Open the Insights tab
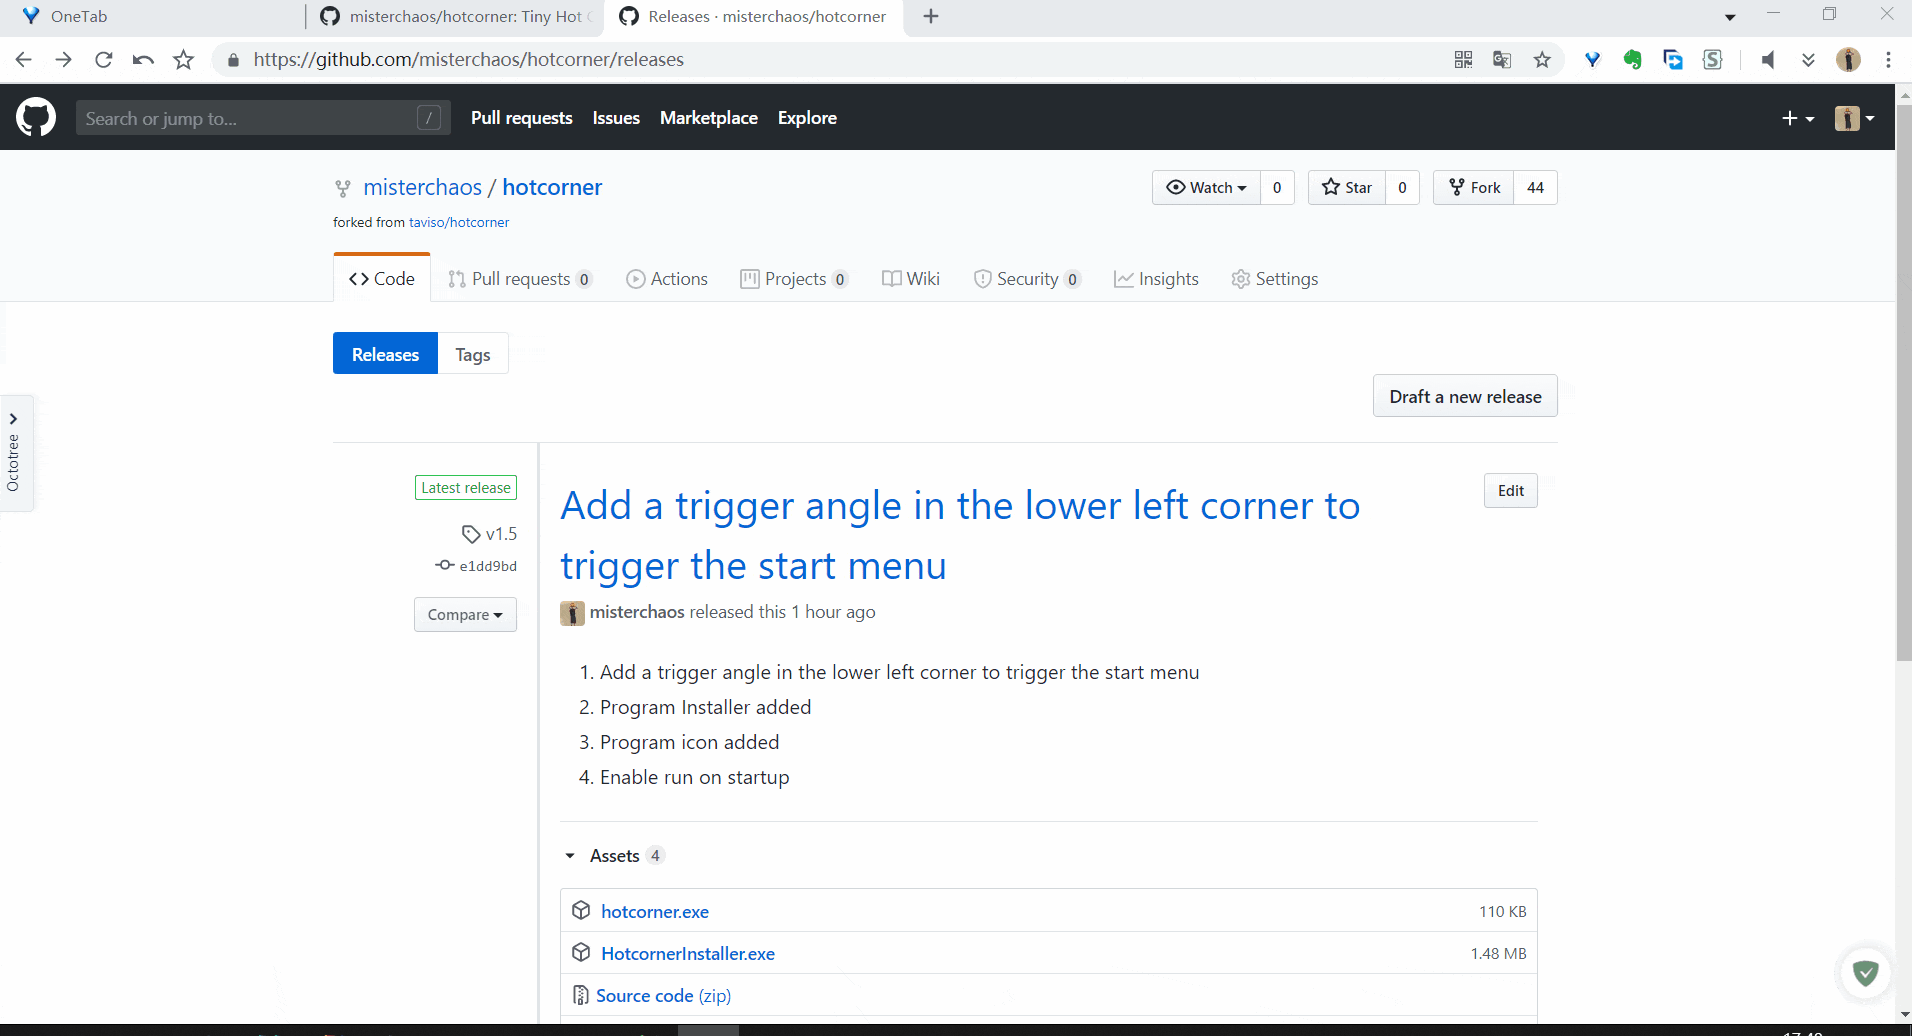 click(1157, 279)
